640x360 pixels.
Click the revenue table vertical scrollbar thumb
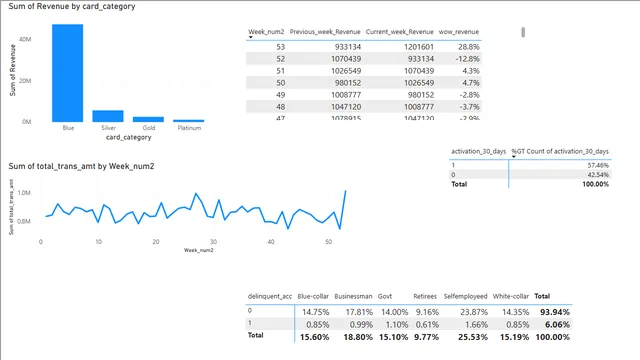point(523,32)
